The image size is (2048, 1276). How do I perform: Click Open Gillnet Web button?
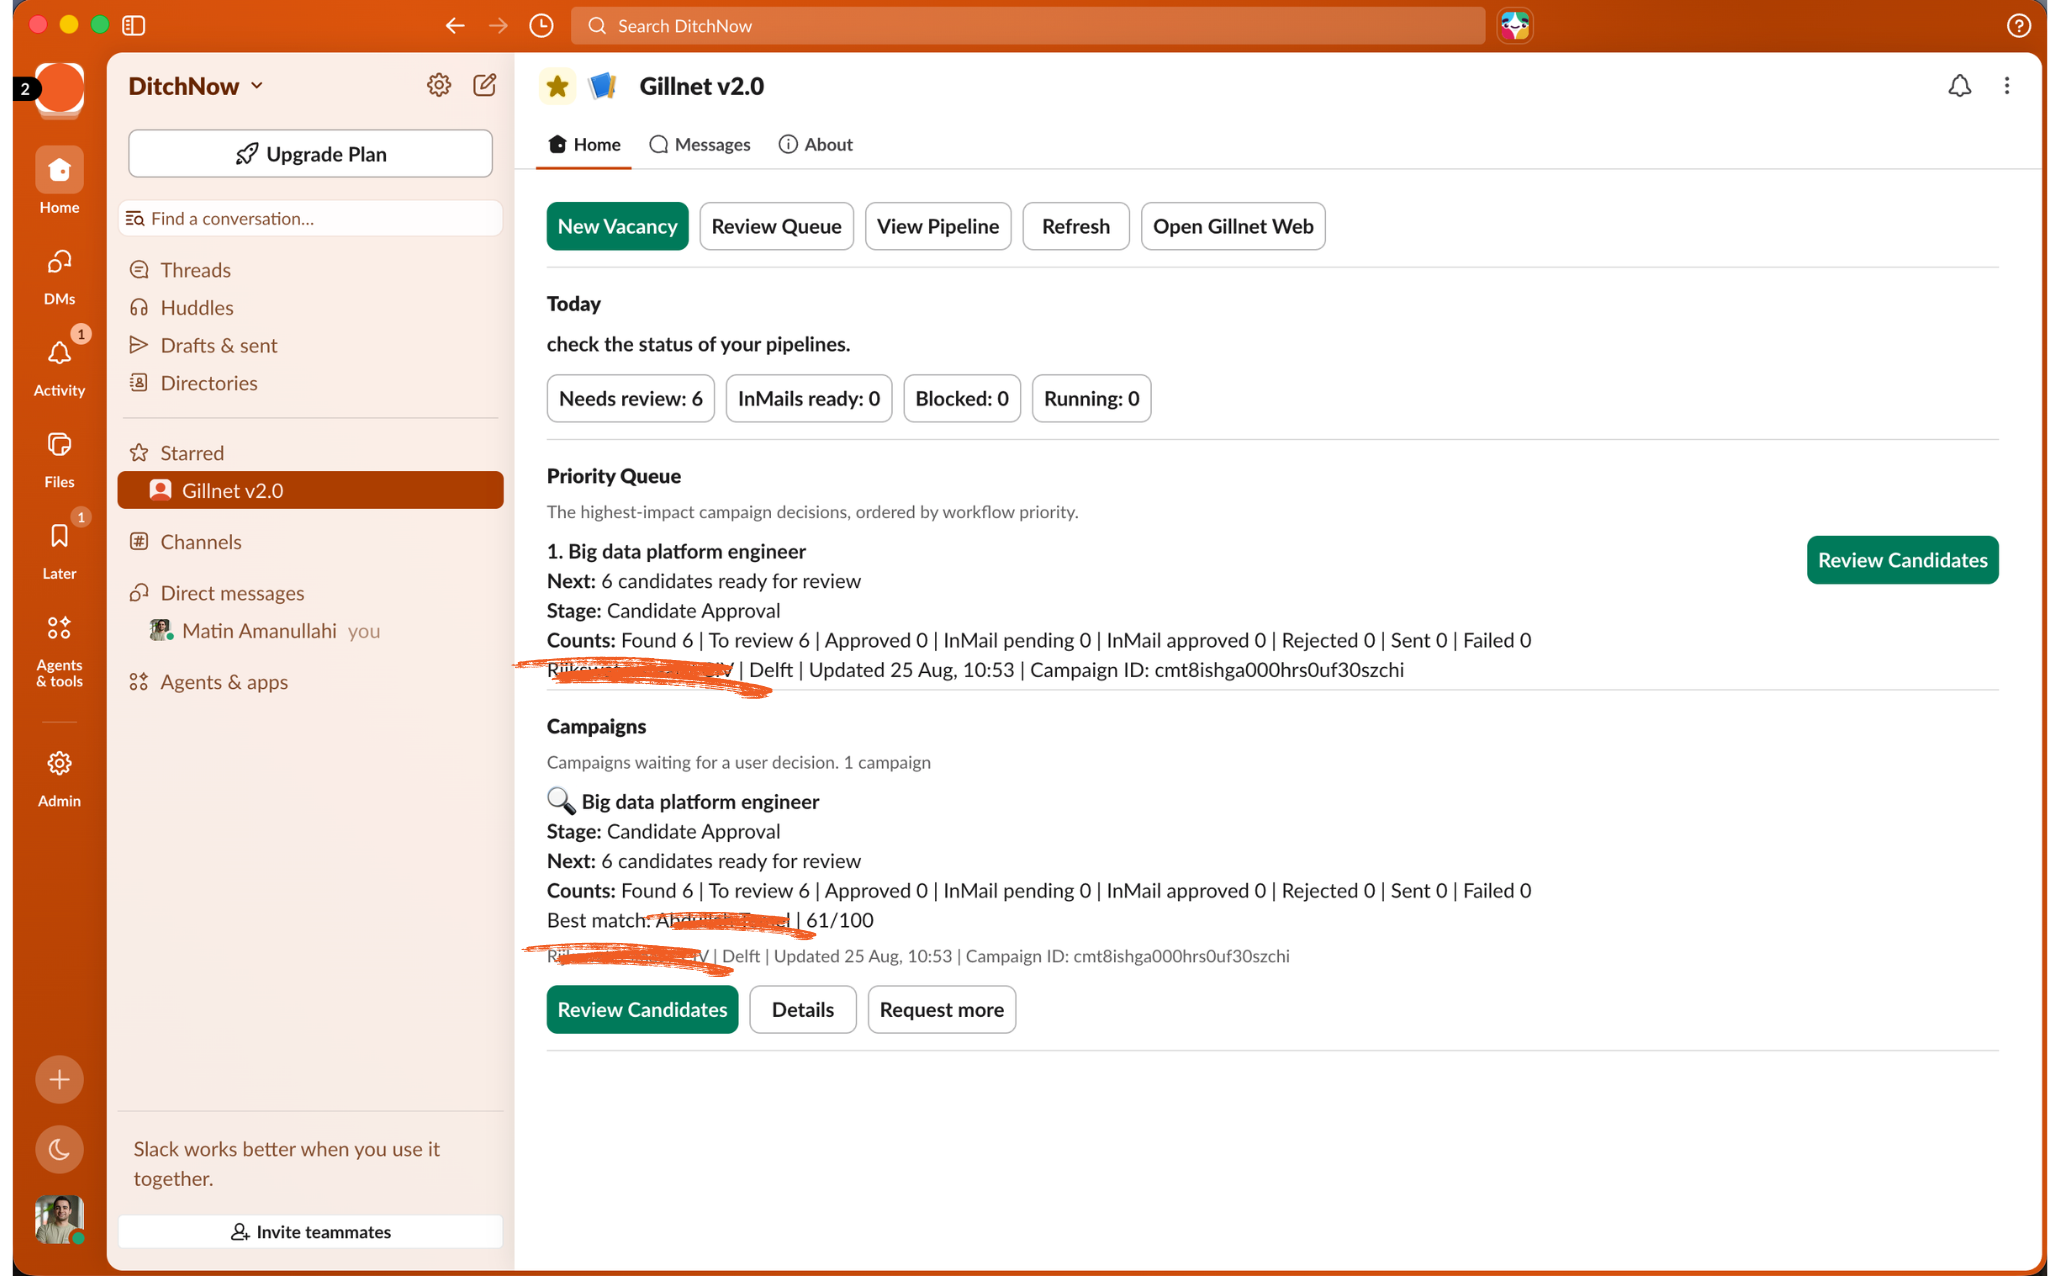click(x=1233, y=226)
